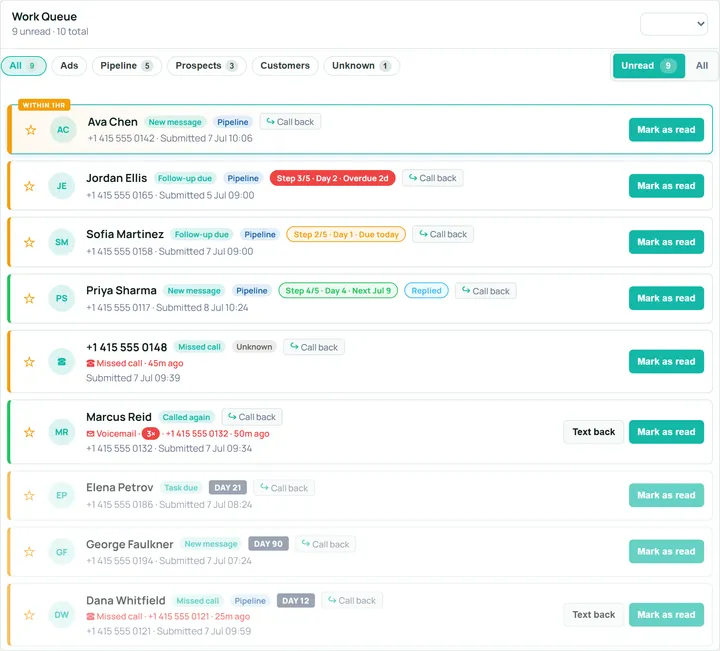Viewport: 720px width, 651px height.
Task: Click Elena Petrov's EP avatar
Action: [x=62, y=495]
